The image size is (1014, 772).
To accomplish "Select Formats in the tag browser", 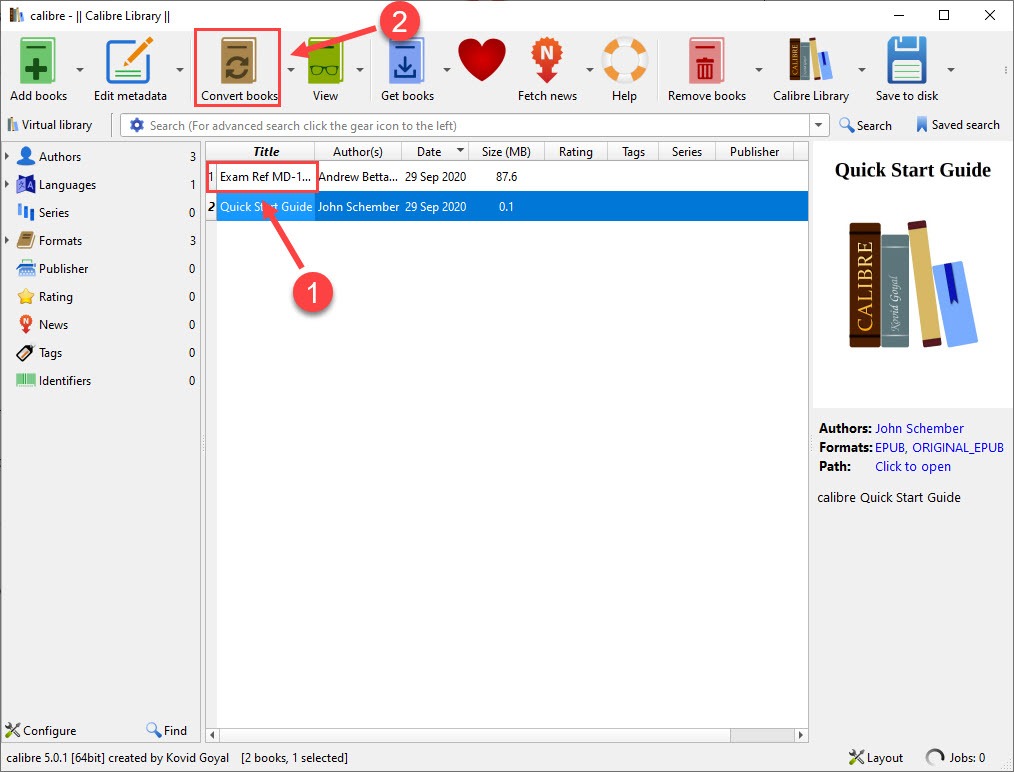I will pos(60,241).
